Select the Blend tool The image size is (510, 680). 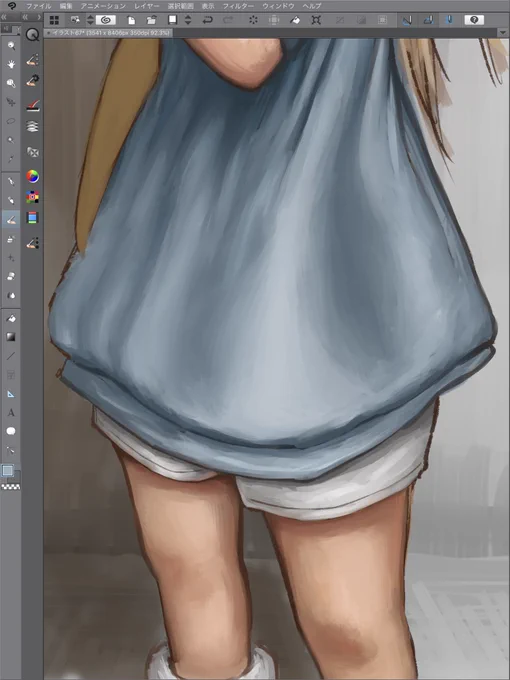pos(11,295)
